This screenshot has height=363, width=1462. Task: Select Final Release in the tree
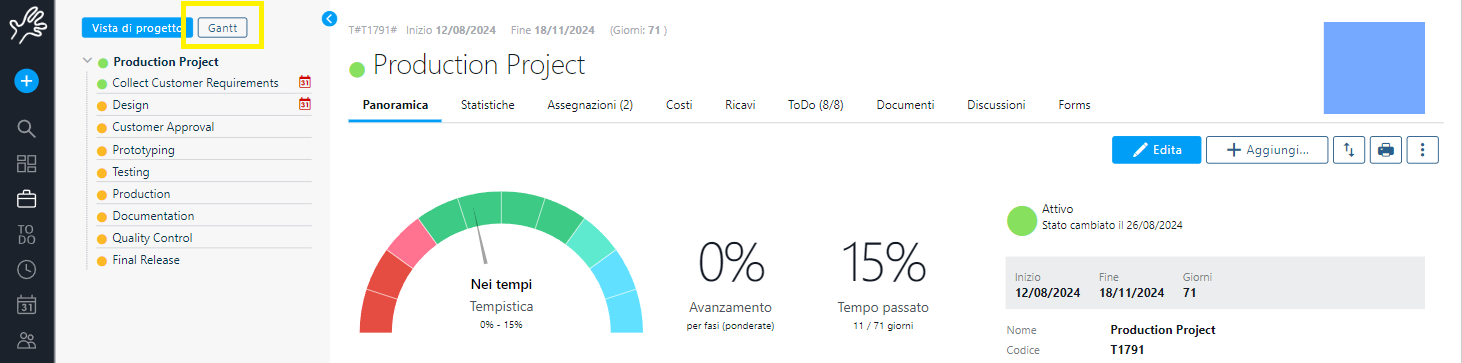click(x=146, y=260)
